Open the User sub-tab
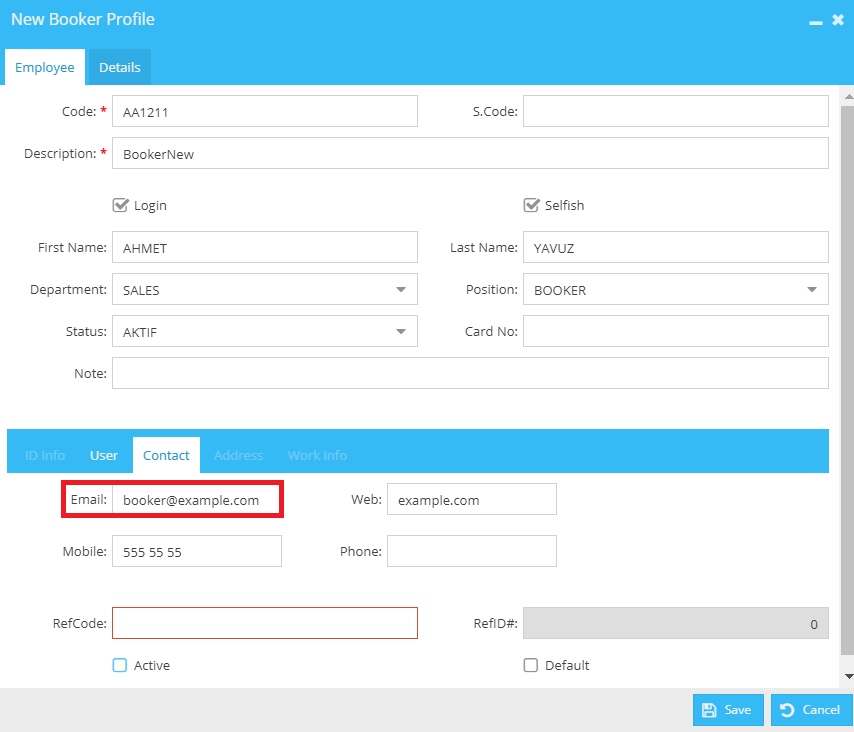Image resolution: width=854 pixels, height=732 pixels. [103, 455]
